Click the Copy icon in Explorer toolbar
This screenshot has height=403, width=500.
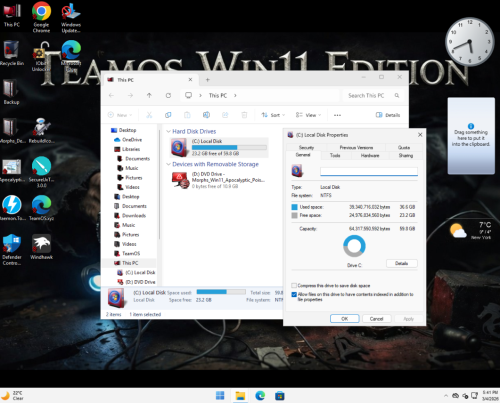coord(168,115)
